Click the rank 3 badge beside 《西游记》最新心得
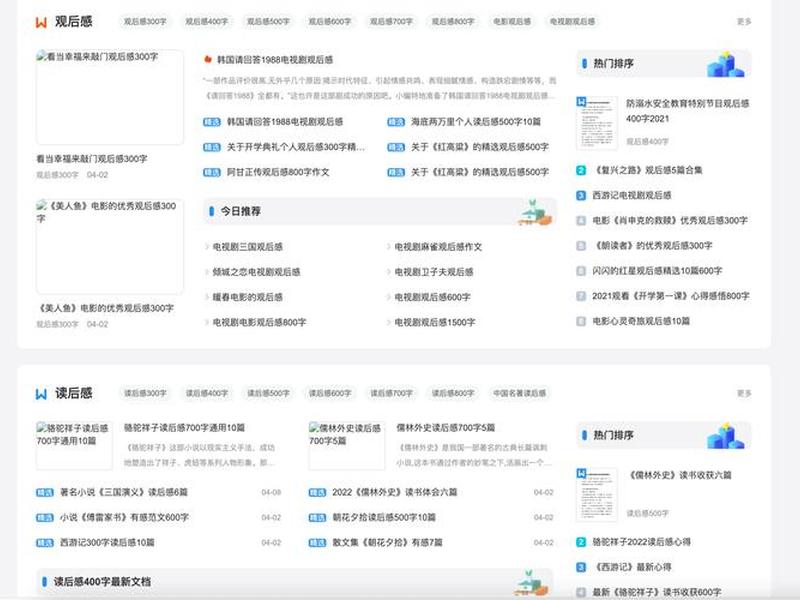 click(x=581, y=567)
